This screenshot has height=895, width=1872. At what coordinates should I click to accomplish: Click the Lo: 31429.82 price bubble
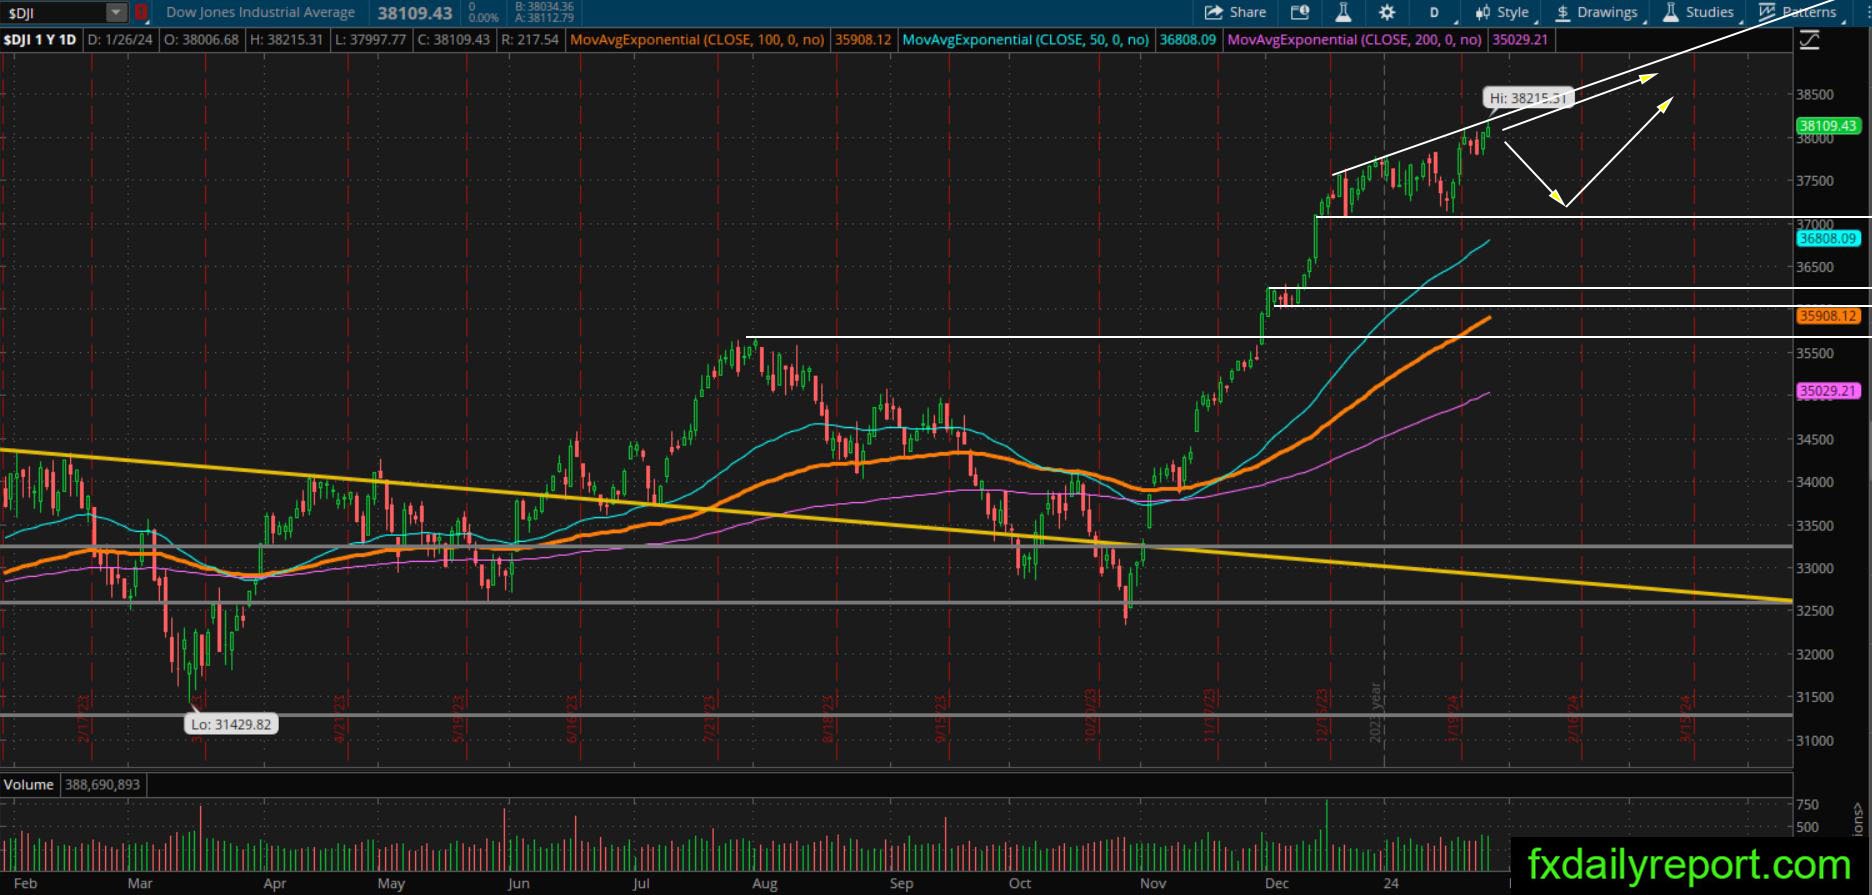(x=230, y=724)
